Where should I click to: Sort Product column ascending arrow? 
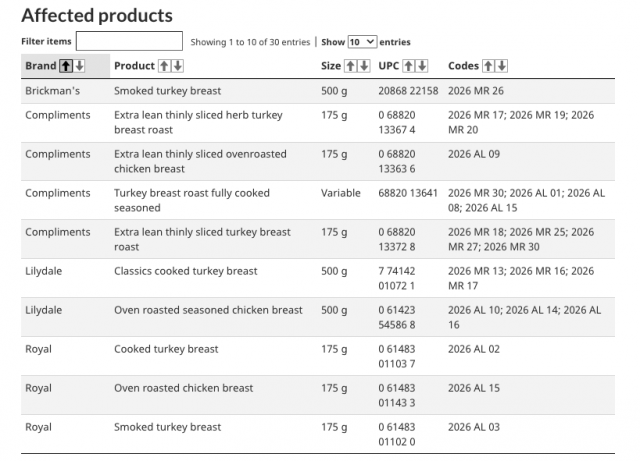[165, 66]
